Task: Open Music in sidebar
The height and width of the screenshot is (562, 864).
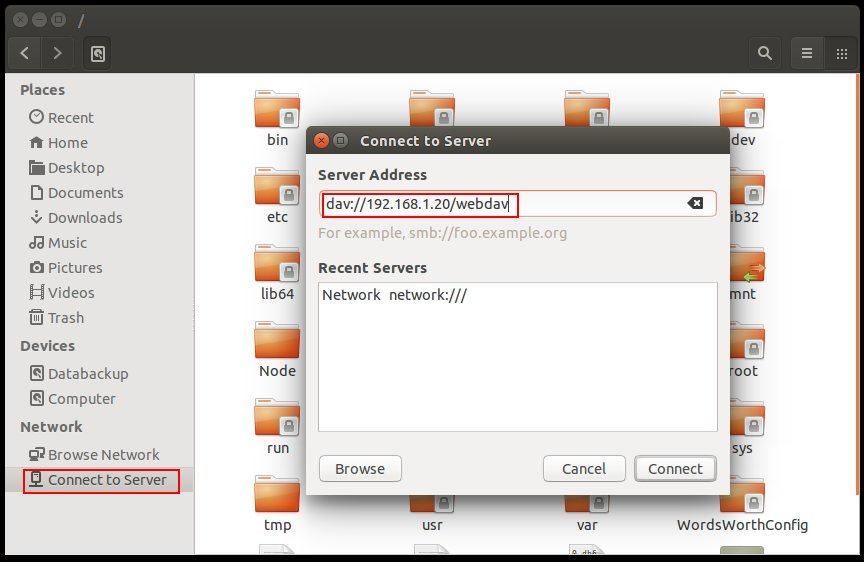Action: (58, 242)
